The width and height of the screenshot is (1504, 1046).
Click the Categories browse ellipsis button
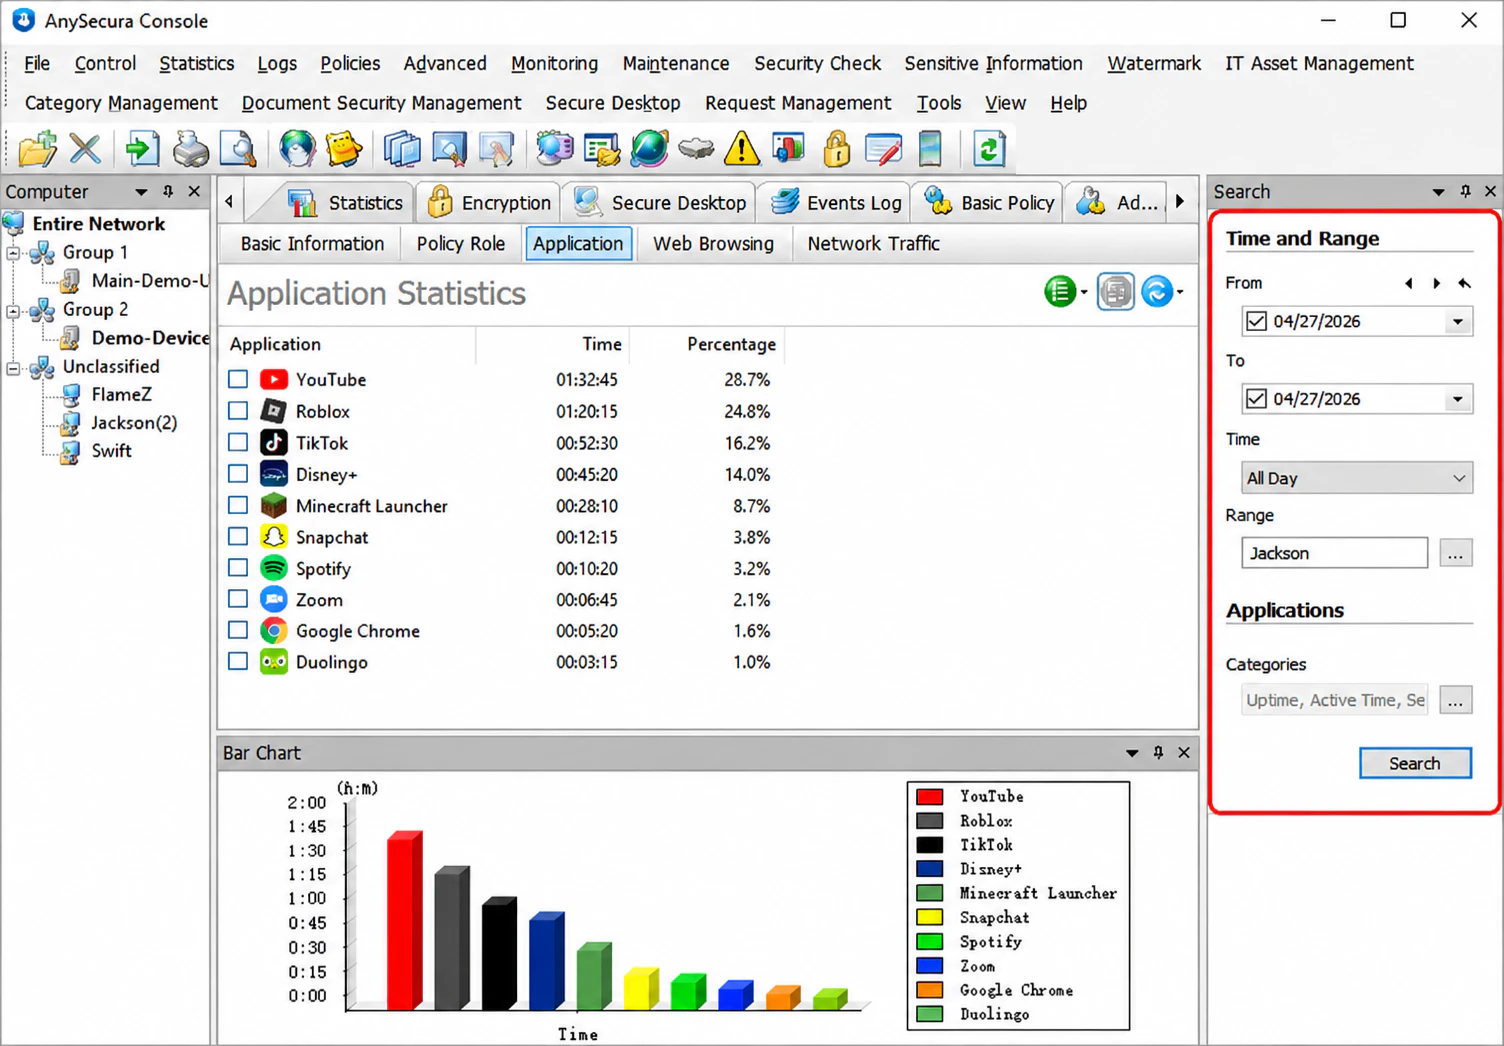point(1456,700)
